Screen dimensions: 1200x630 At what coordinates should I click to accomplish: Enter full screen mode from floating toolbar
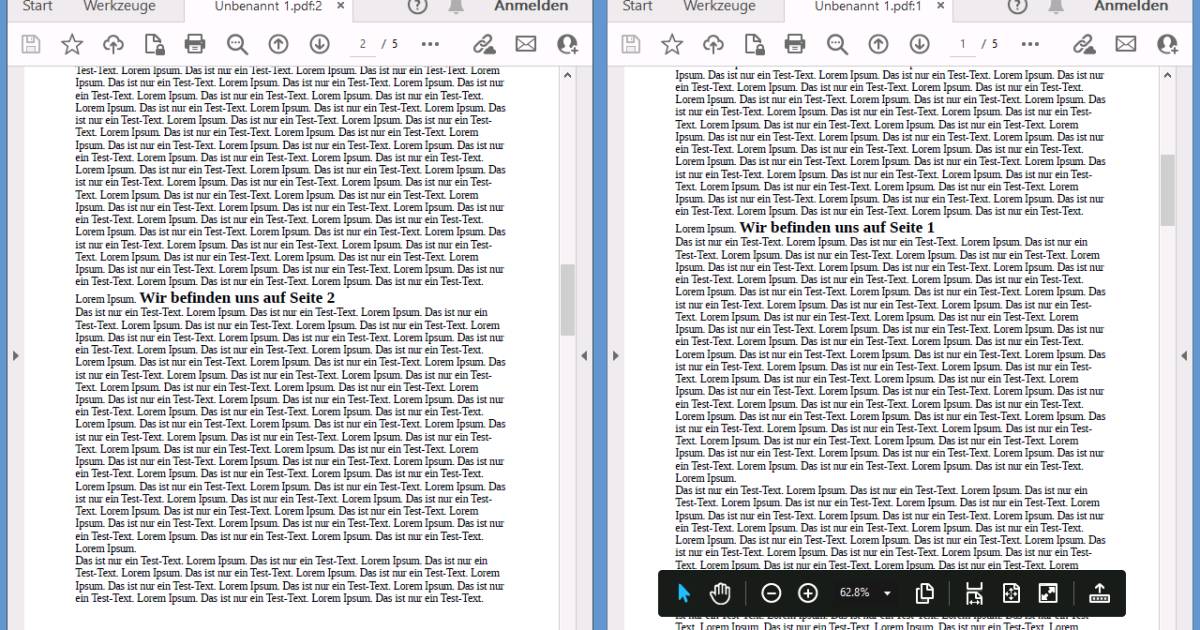tap(1048, 593)
